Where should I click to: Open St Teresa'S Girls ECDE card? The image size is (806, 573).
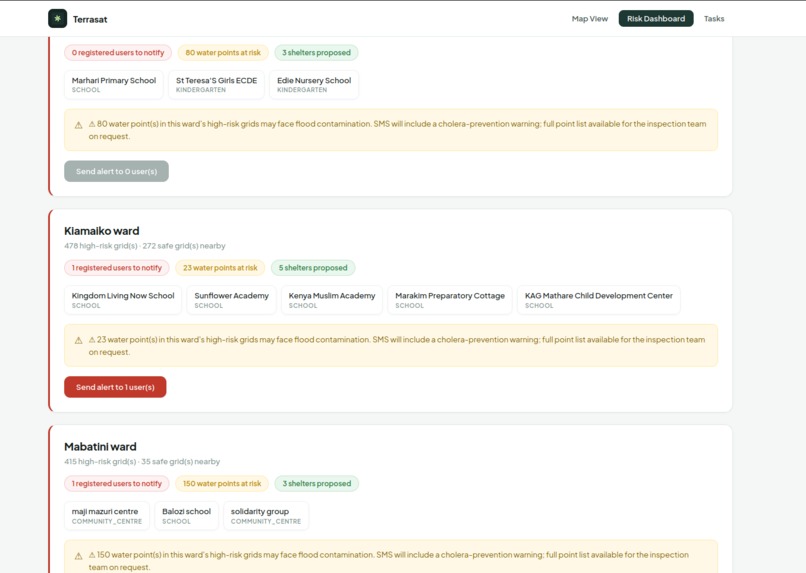(216, 84)
